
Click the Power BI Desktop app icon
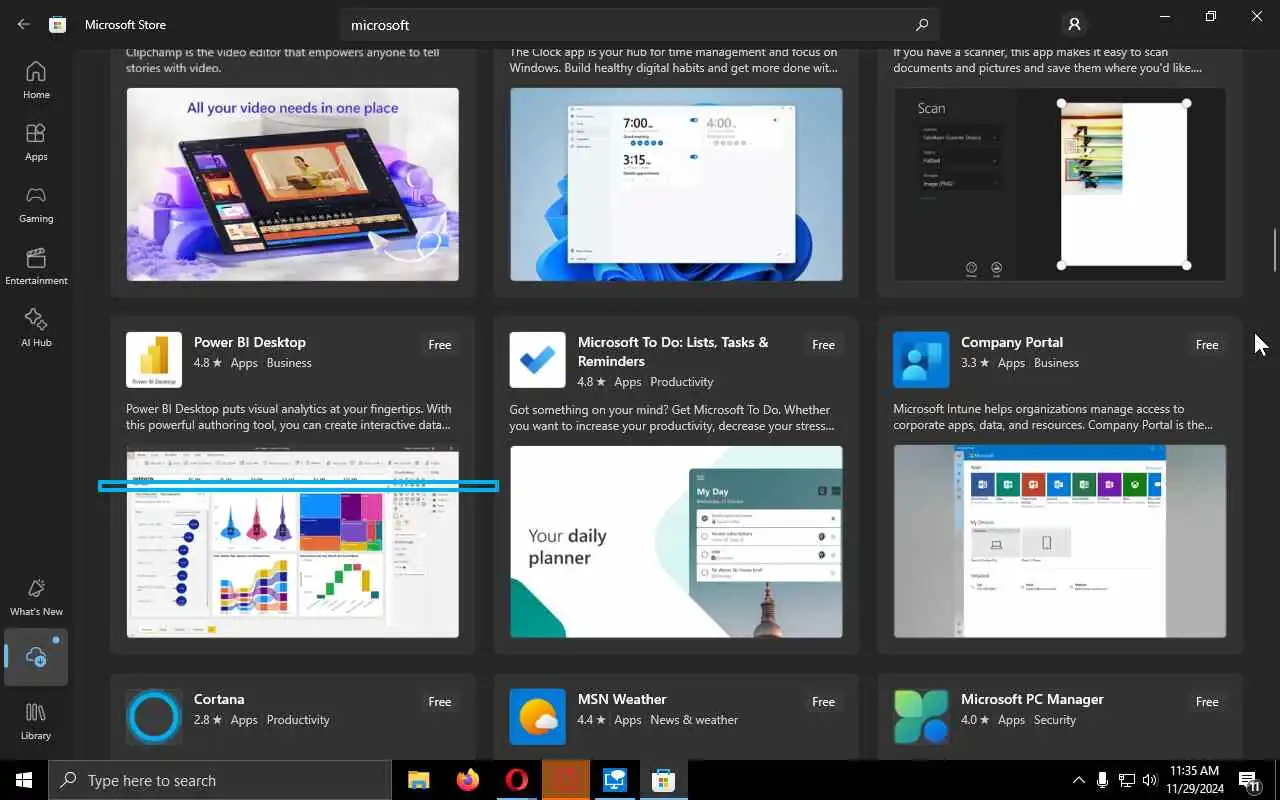coord(154,360)
